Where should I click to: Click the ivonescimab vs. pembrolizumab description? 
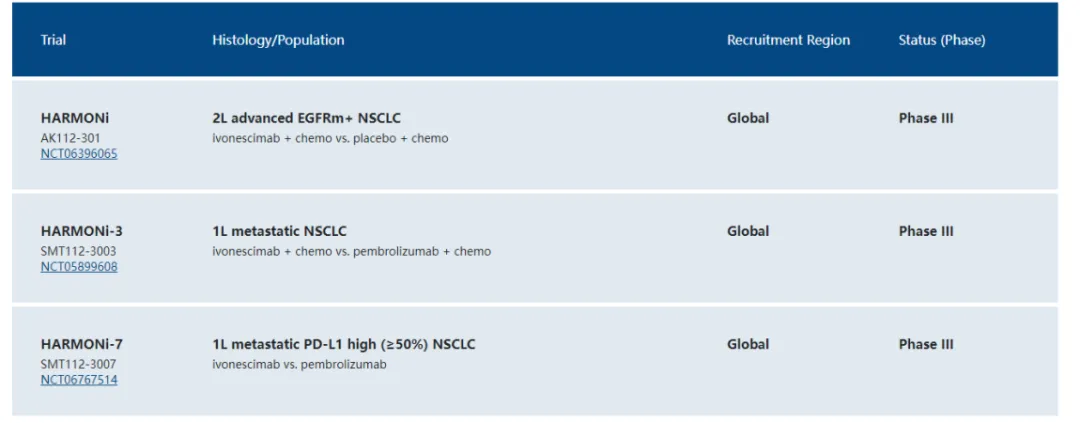click(x=299, y=364)
